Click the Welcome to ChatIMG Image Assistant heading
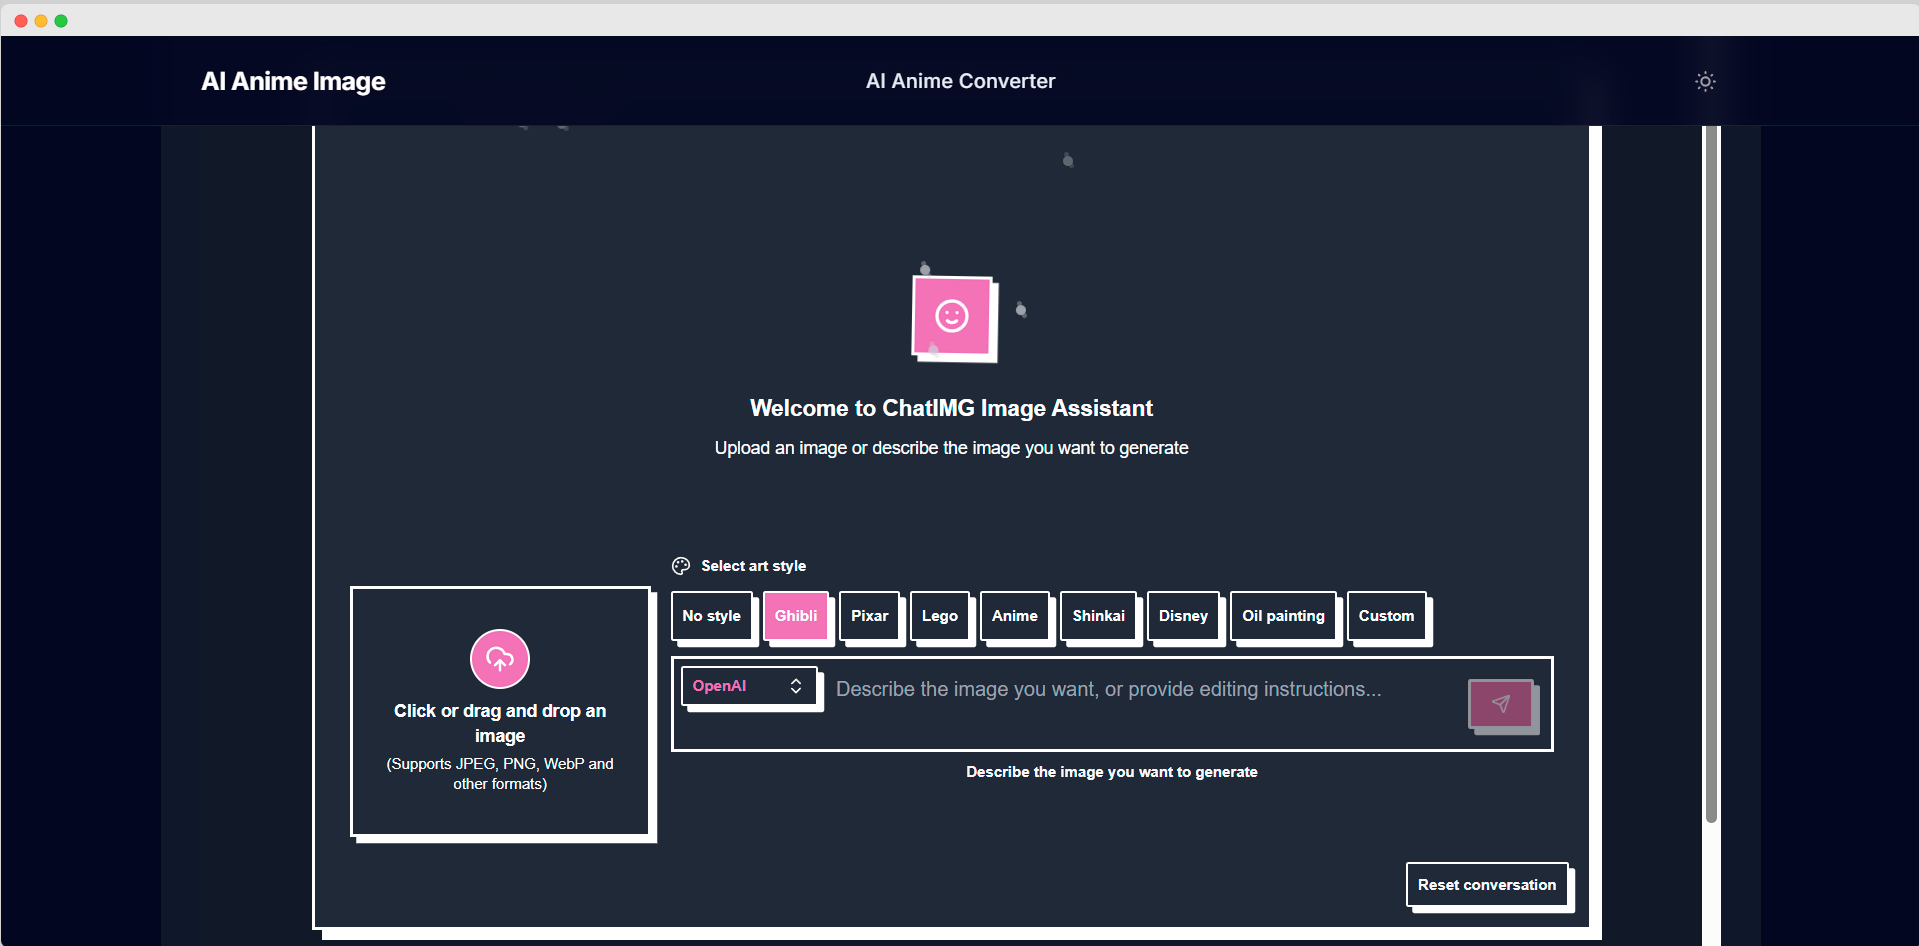 click(951, 408)
